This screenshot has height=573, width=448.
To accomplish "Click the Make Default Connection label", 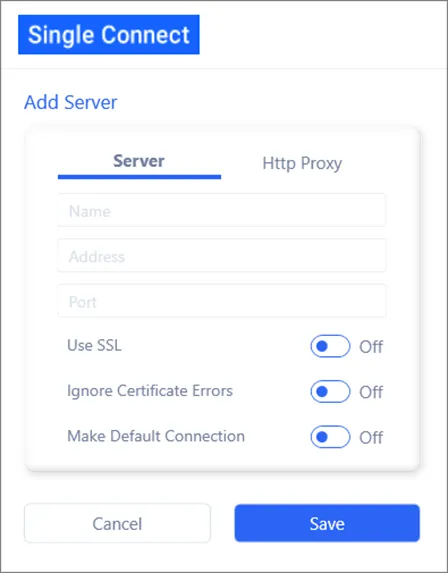I will click(x=156, y=436).
